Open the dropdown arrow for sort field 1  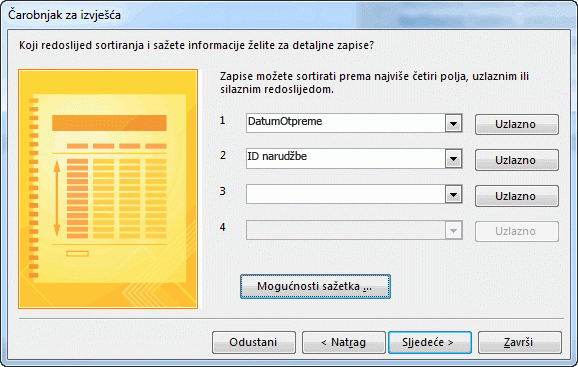tap(453, 123)
